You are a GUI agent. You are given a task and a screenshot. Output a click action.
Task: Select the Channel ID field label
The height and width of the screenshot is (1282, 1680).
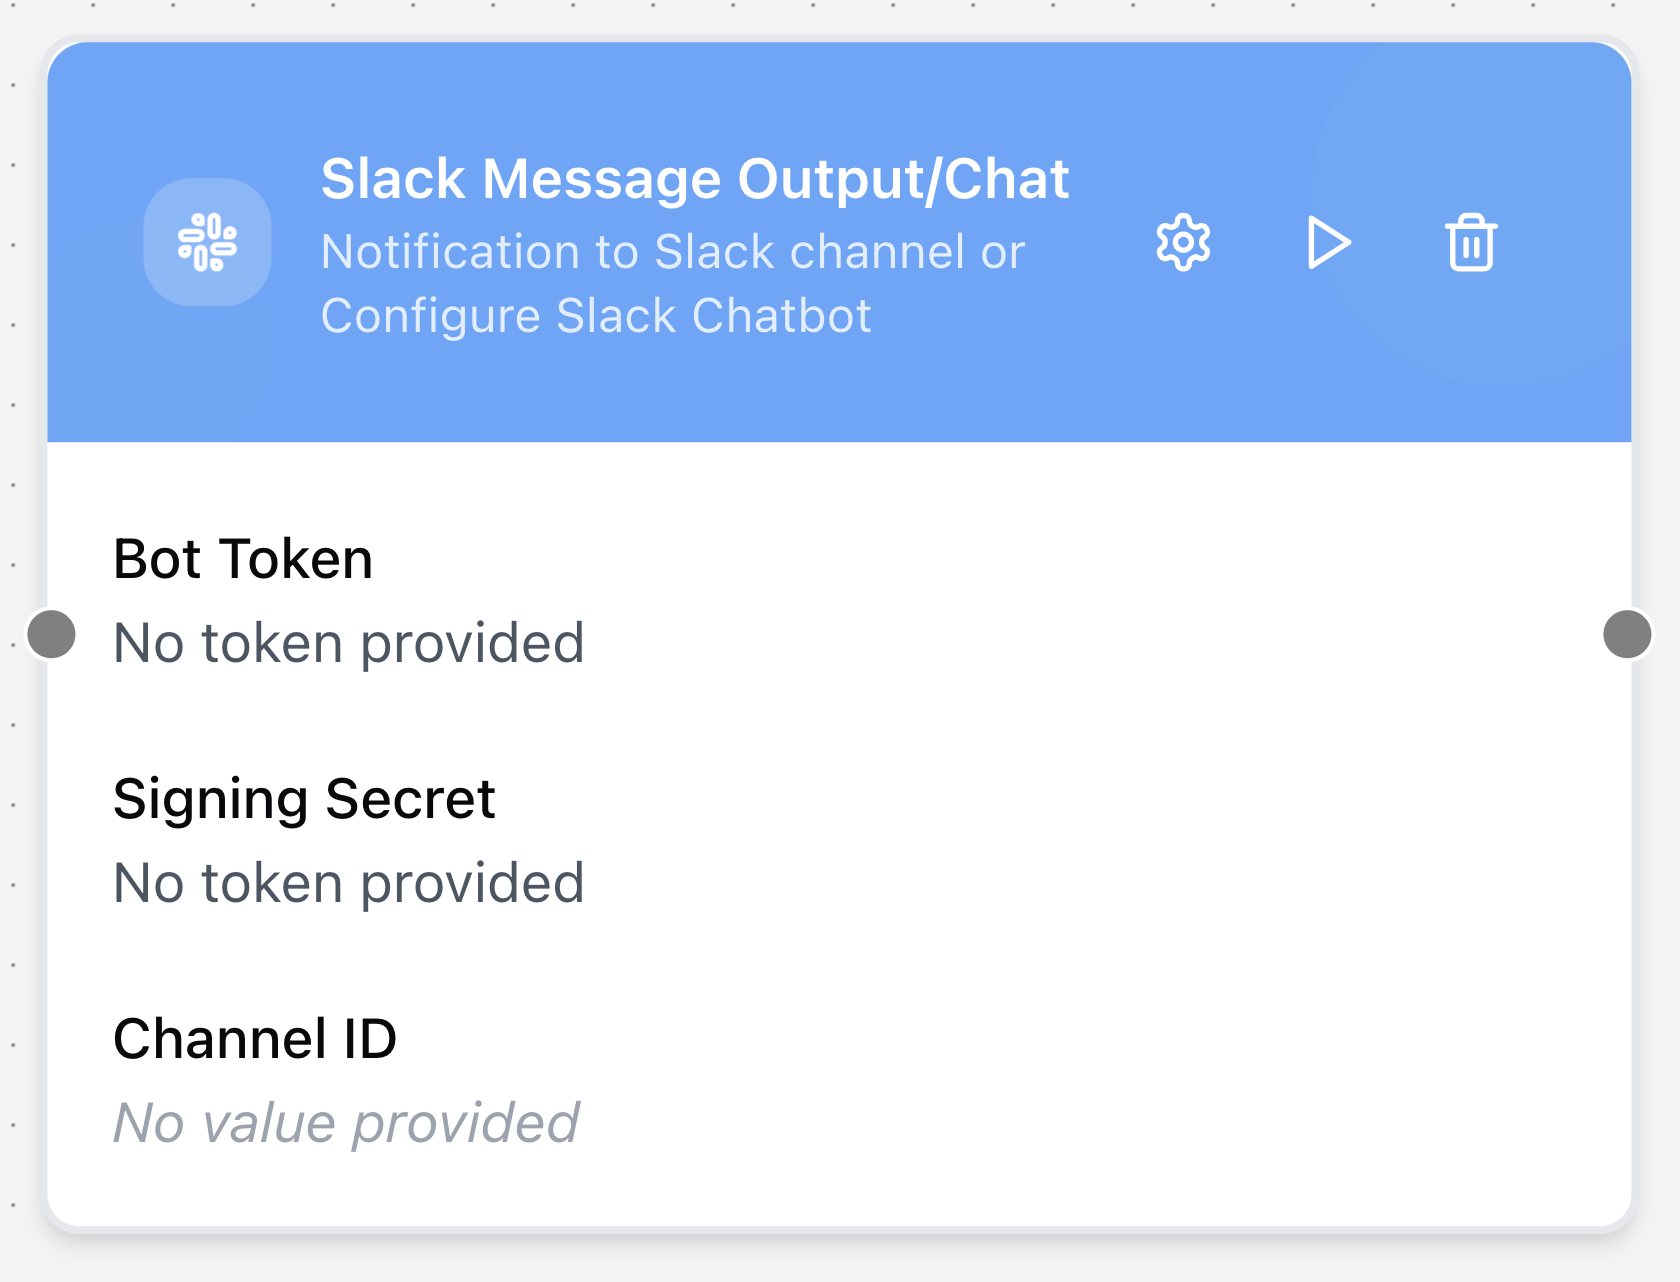coord(255,1039)
